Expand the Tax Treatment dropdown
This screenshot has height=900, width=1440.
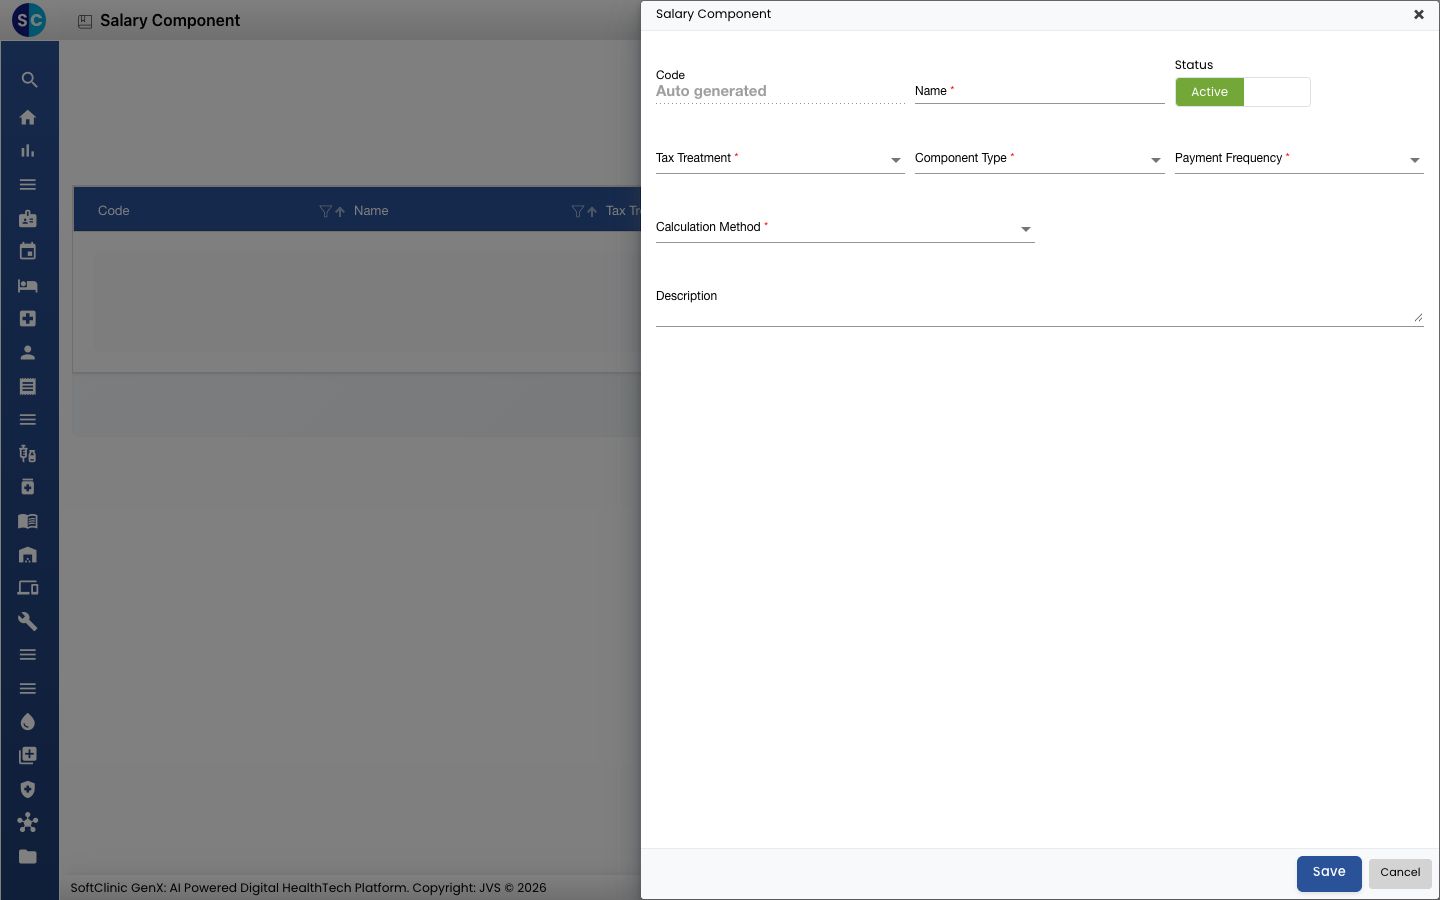780,159
